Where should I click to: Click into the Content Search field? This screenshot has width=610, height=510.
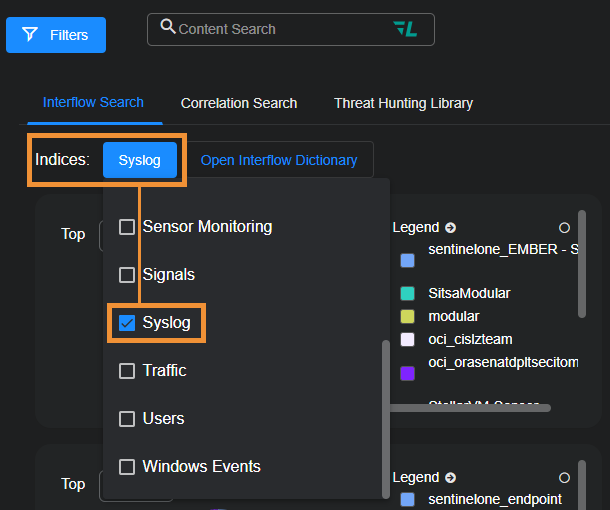(280, 29)
